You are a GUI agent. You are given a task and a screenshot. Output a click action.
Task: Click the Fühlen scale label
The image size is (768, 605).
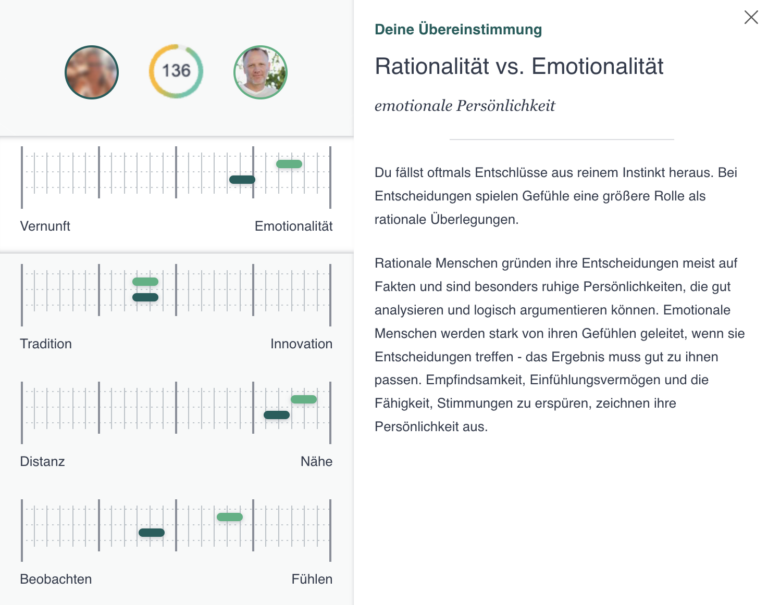(x=312, y=579)
